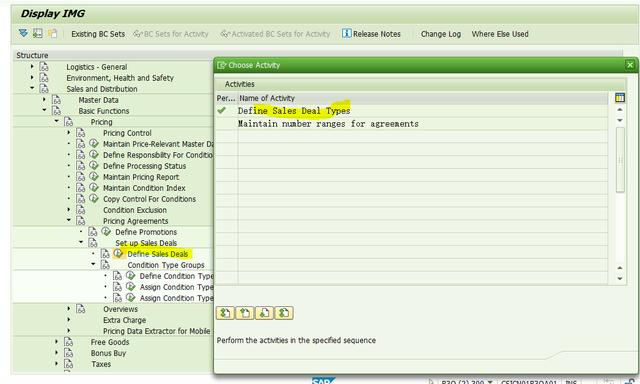Go to the previous page in the Choose Activity dialog
640x384 pixels.
tap(245, 313)
